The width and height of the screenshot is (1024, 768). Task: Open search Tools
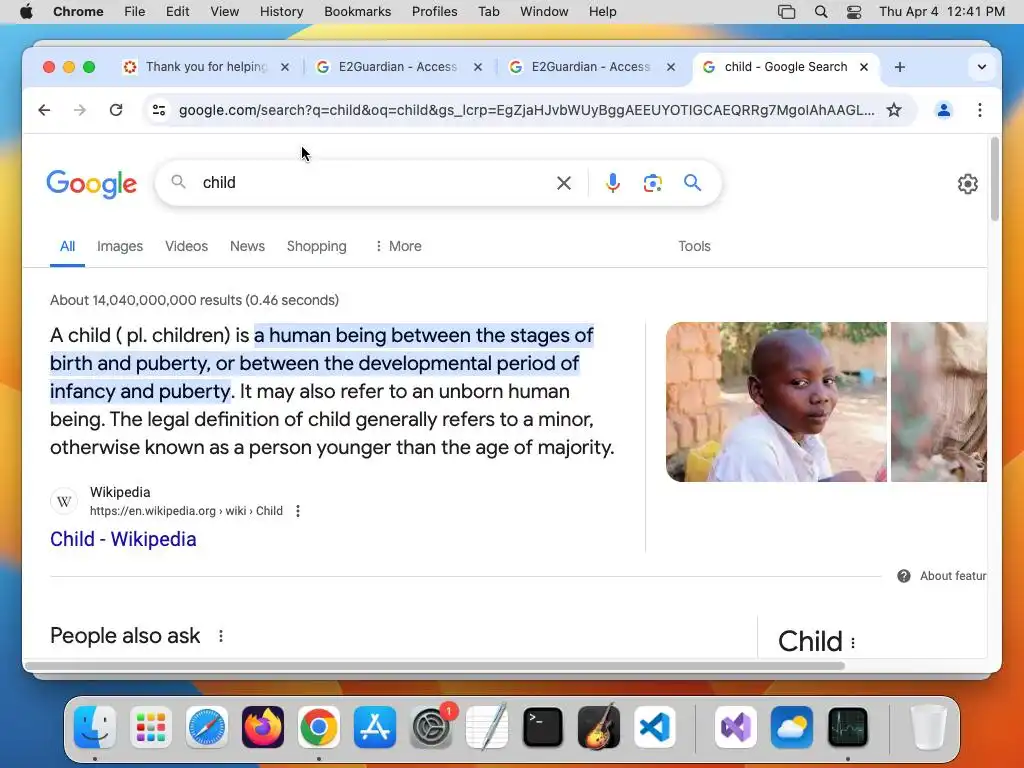[694, 246]
